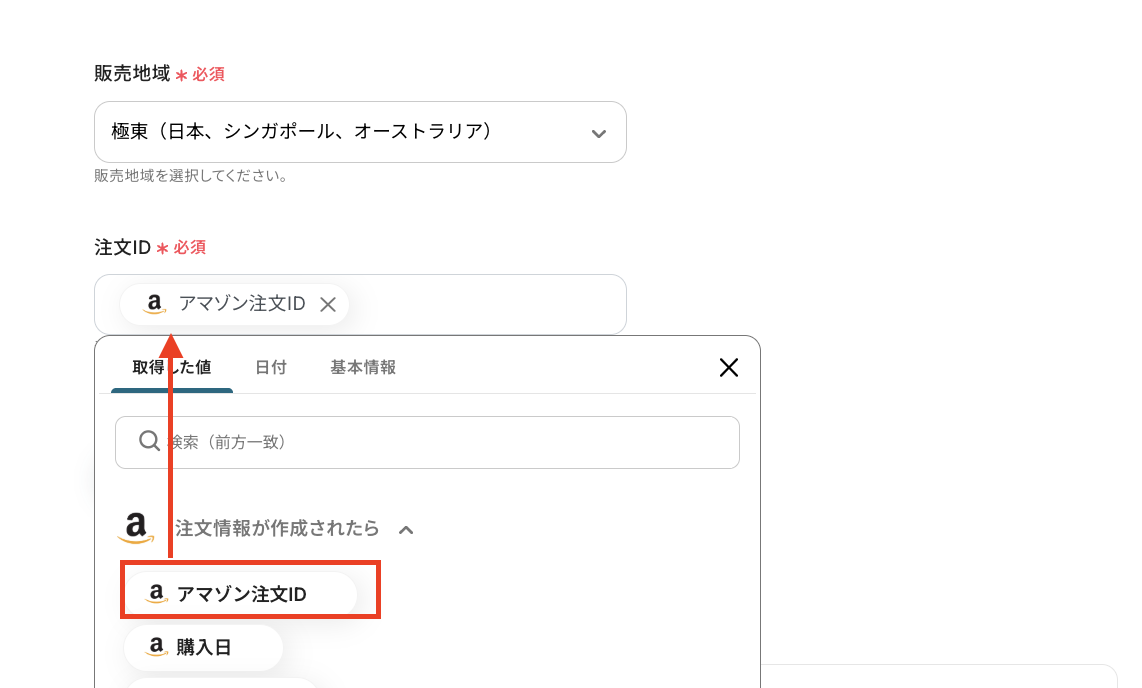Select the 基本情報 tab
This screenshot has width=1142, height=688.
pos(363,367)
